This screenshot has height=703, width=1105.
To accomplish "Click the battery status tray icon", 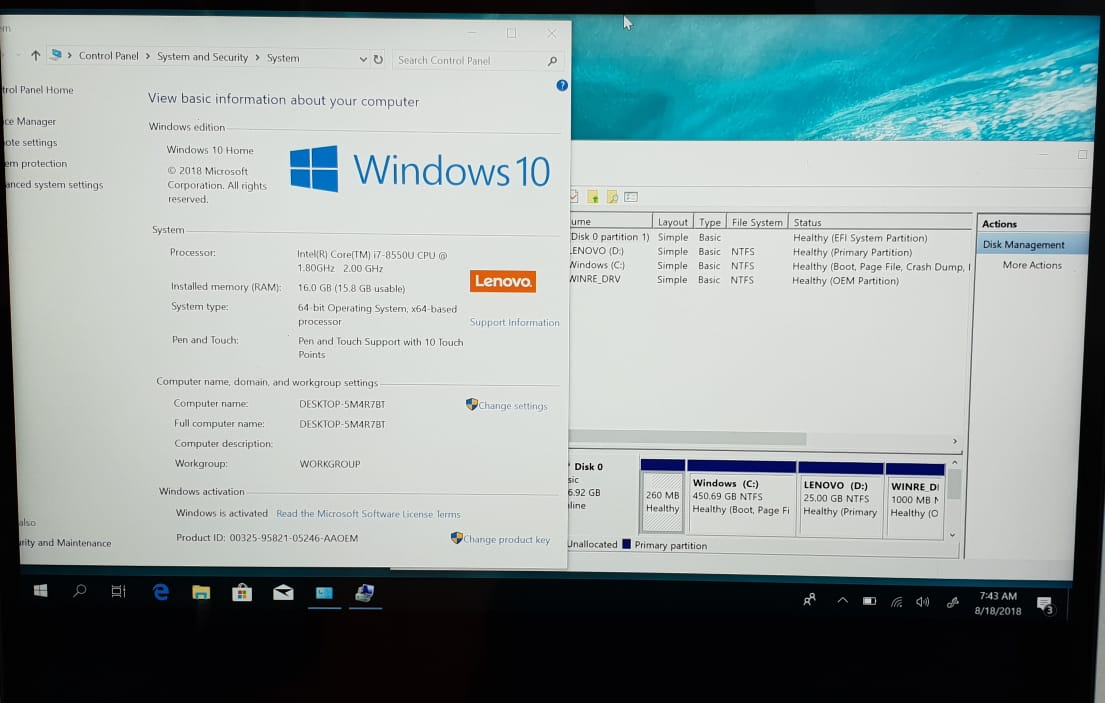I will pos(870,601).
